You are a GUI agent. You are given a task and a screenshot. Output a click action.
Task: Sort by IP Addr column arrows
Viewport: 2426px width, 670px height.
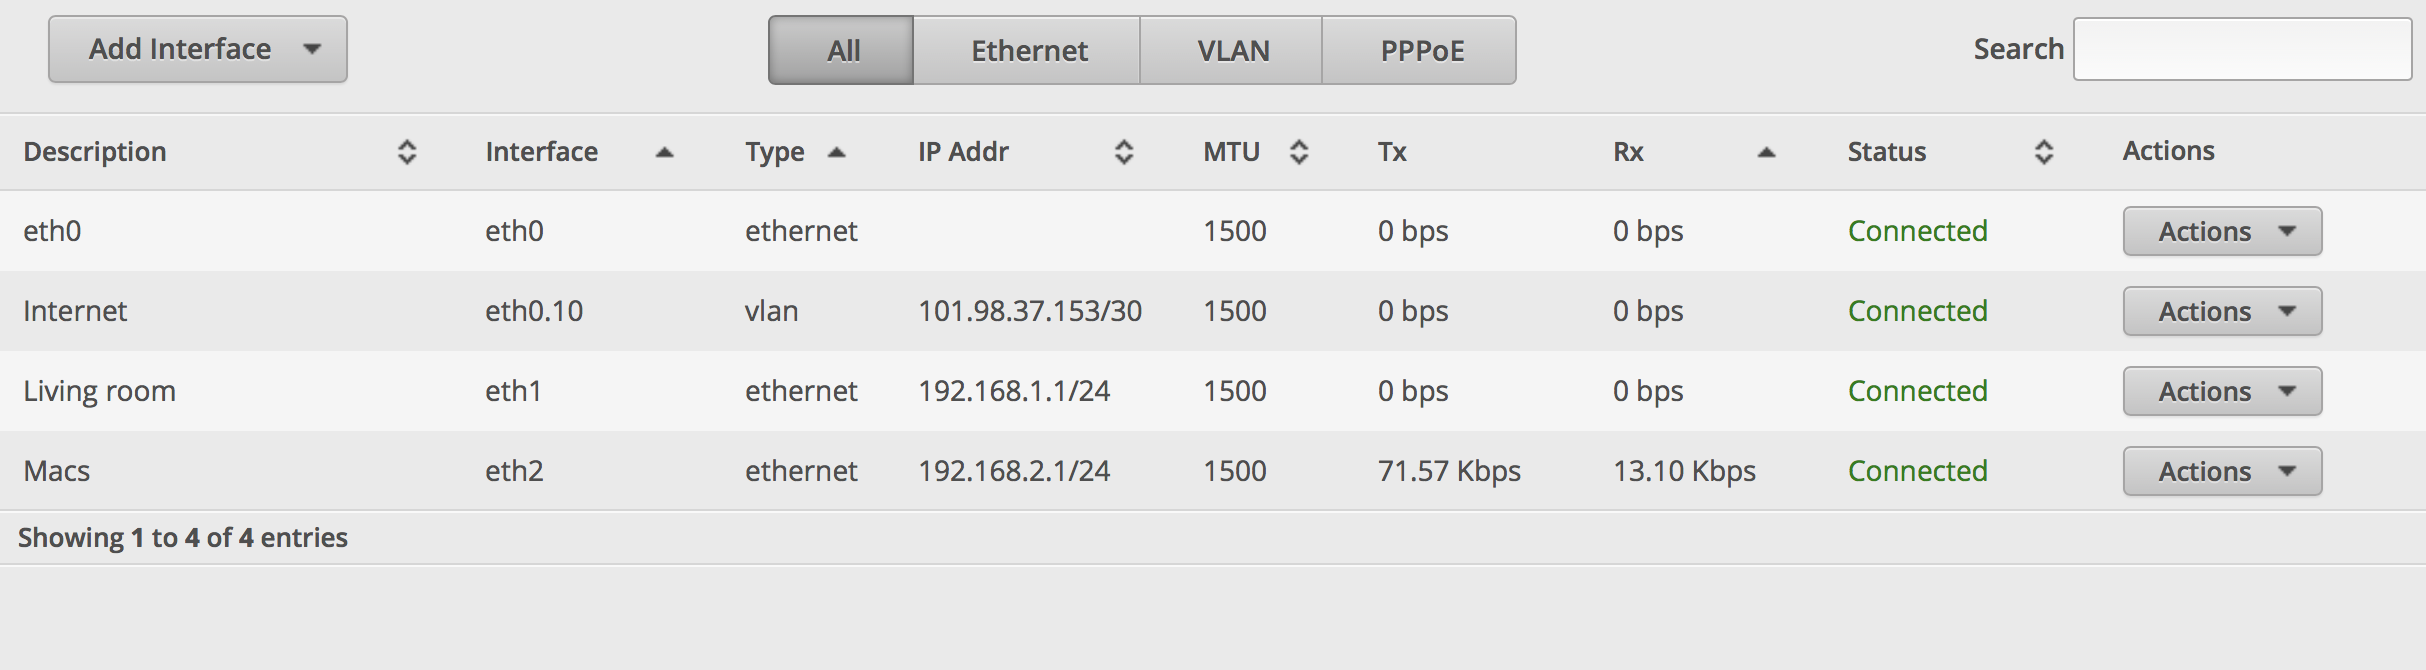click(1124, 152)
